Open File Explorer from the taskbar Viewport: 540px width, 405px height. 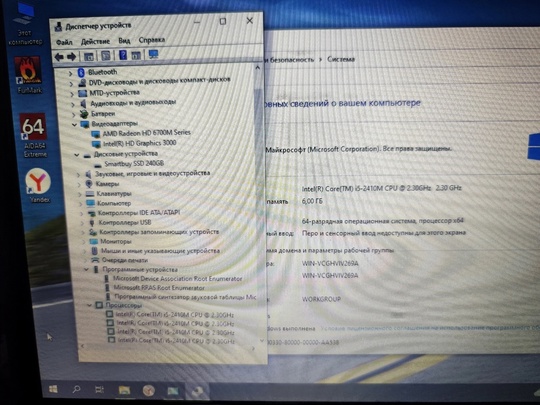(x=124, y=390)
